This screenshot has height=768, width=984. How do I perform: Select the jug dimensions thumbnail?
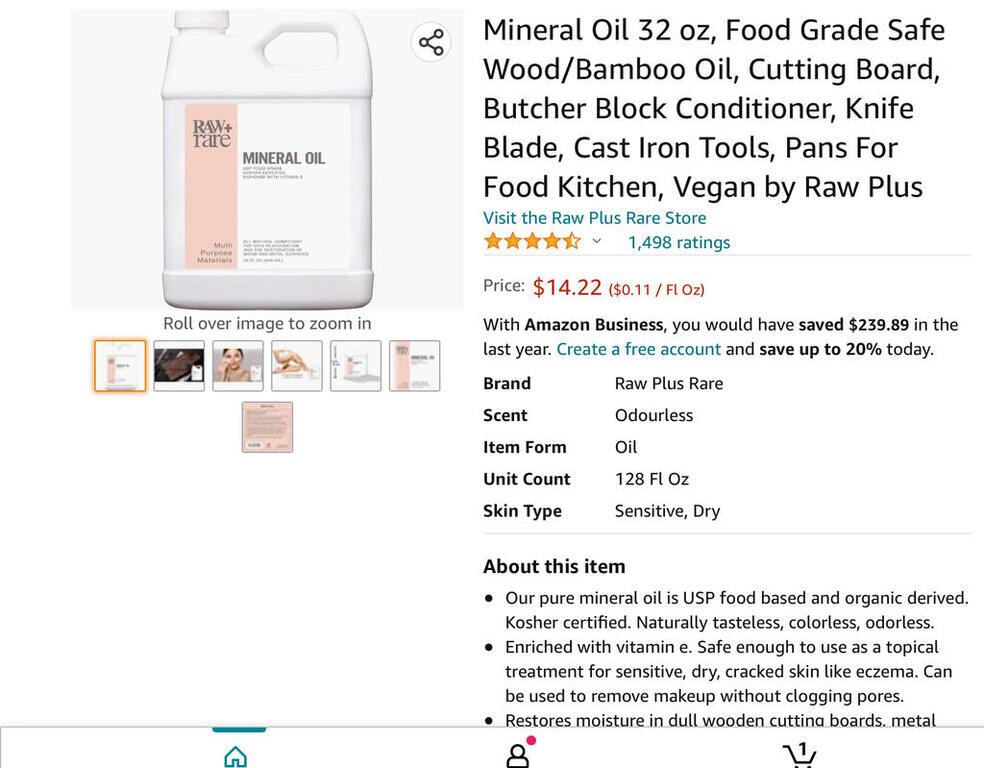coord(356,366)
